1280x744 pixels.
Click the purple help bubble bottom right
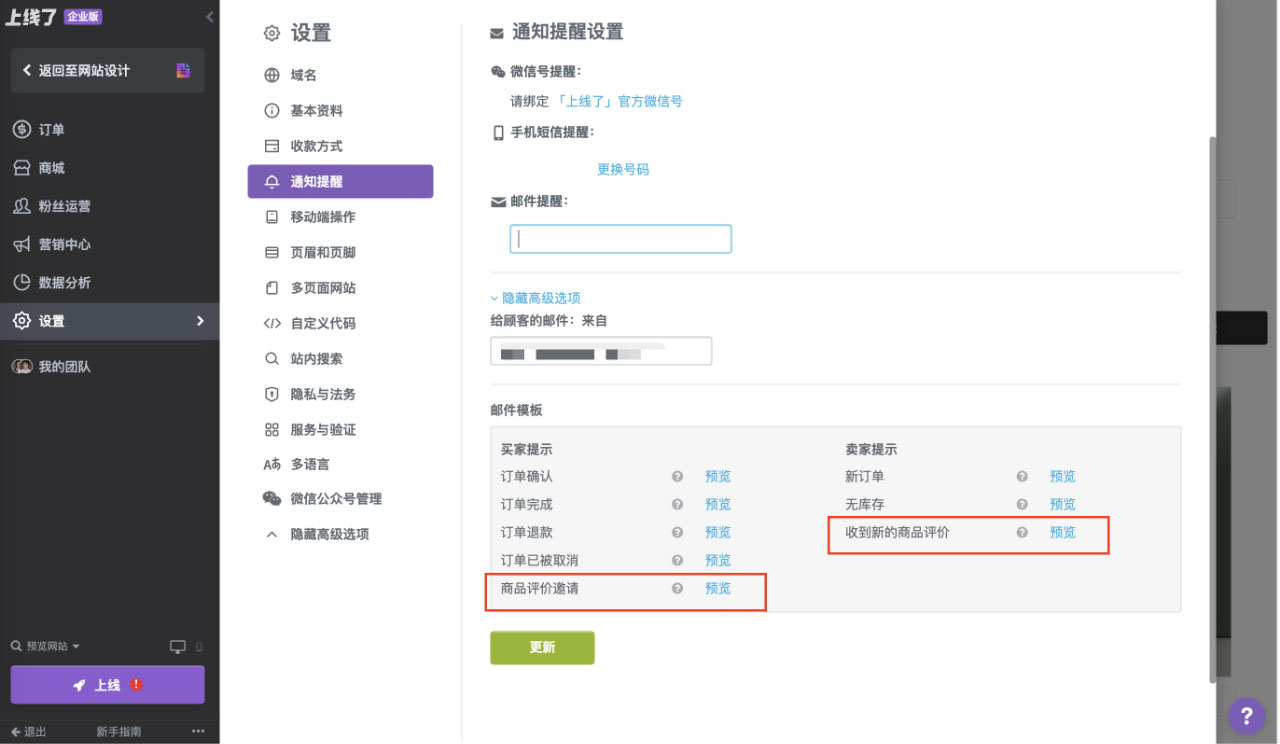pos(1246,716)
